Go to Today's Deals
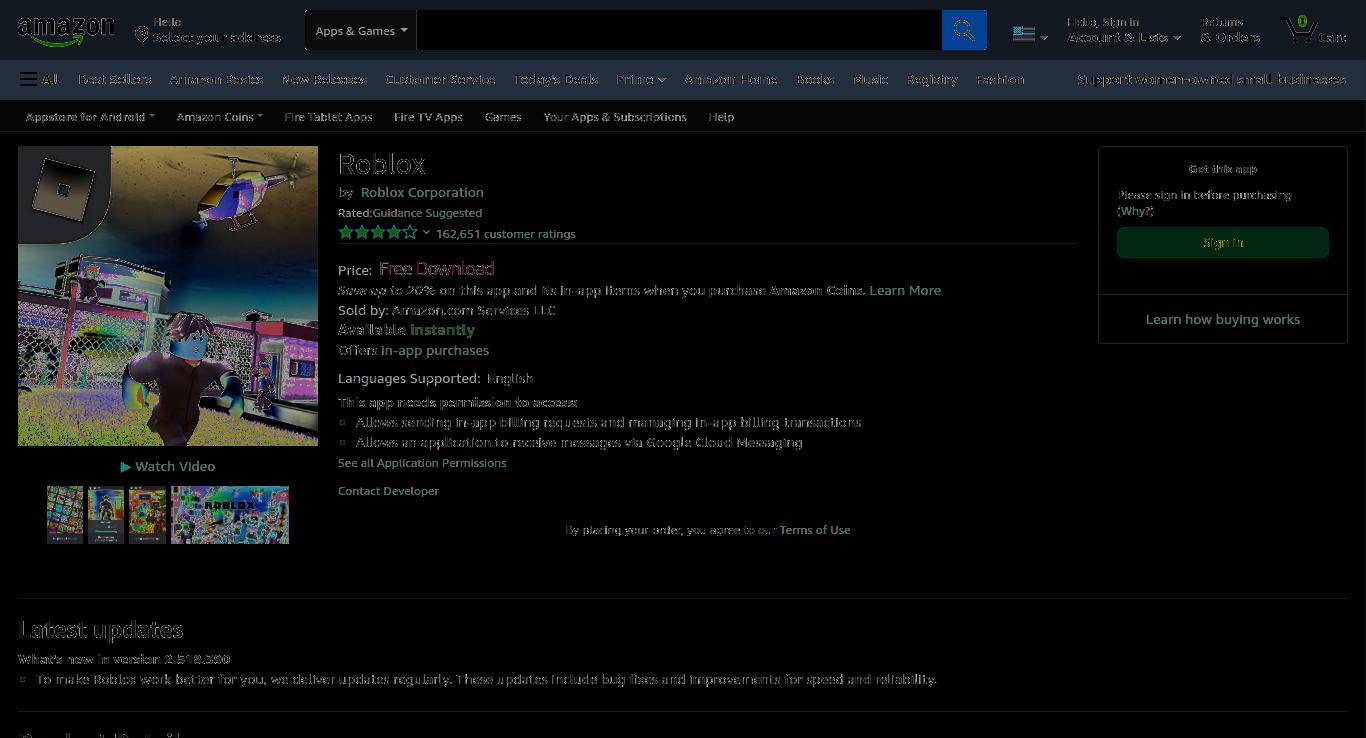The width and height of the screenshot is (1366, 738). tap(555, 79)
